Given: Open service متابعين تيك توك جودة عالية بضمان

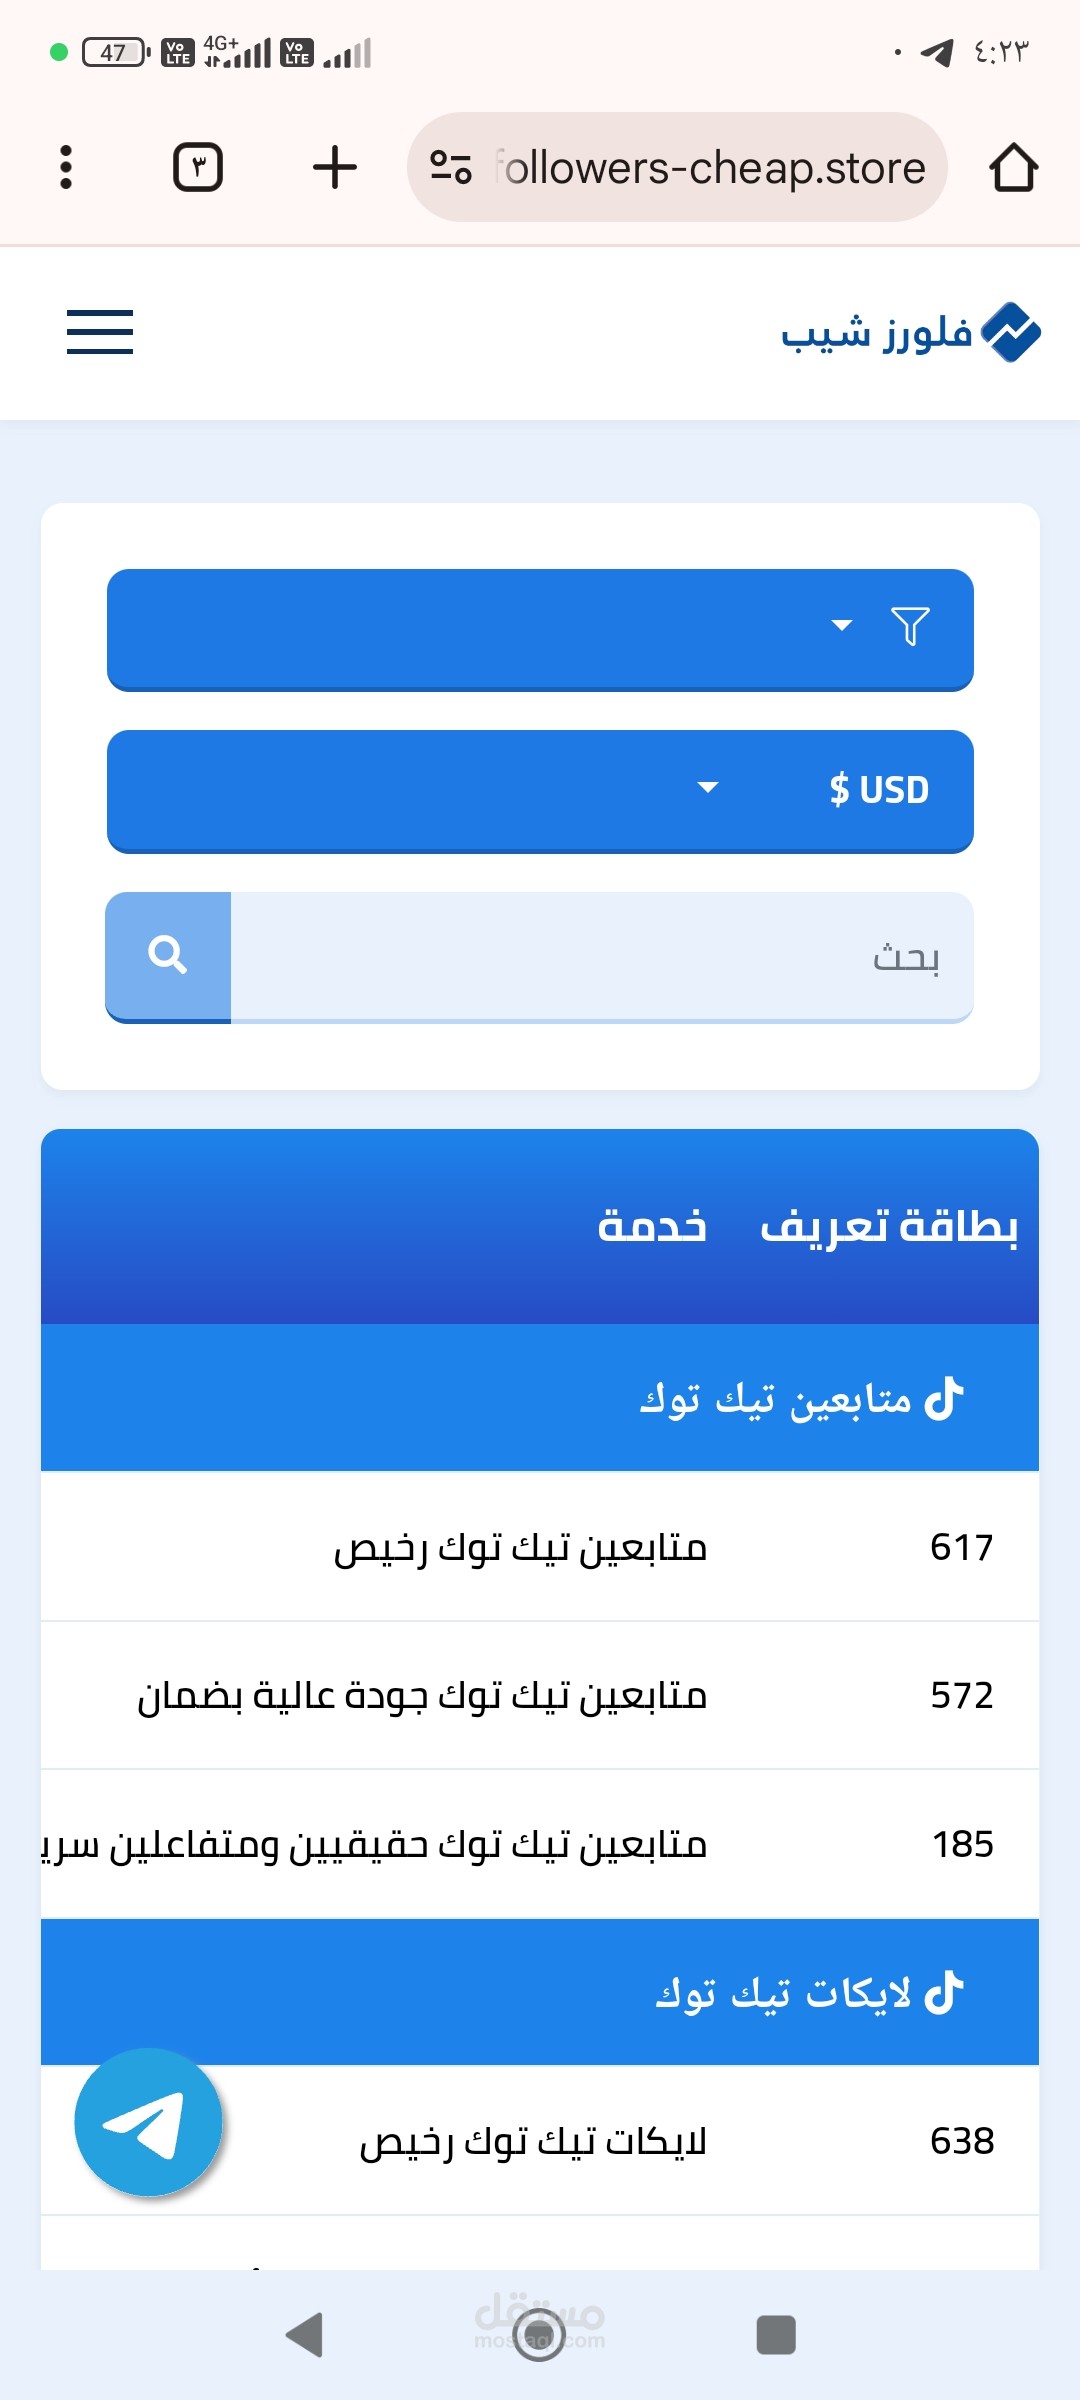Looking at the screenshot, I should pos(422,1696).
